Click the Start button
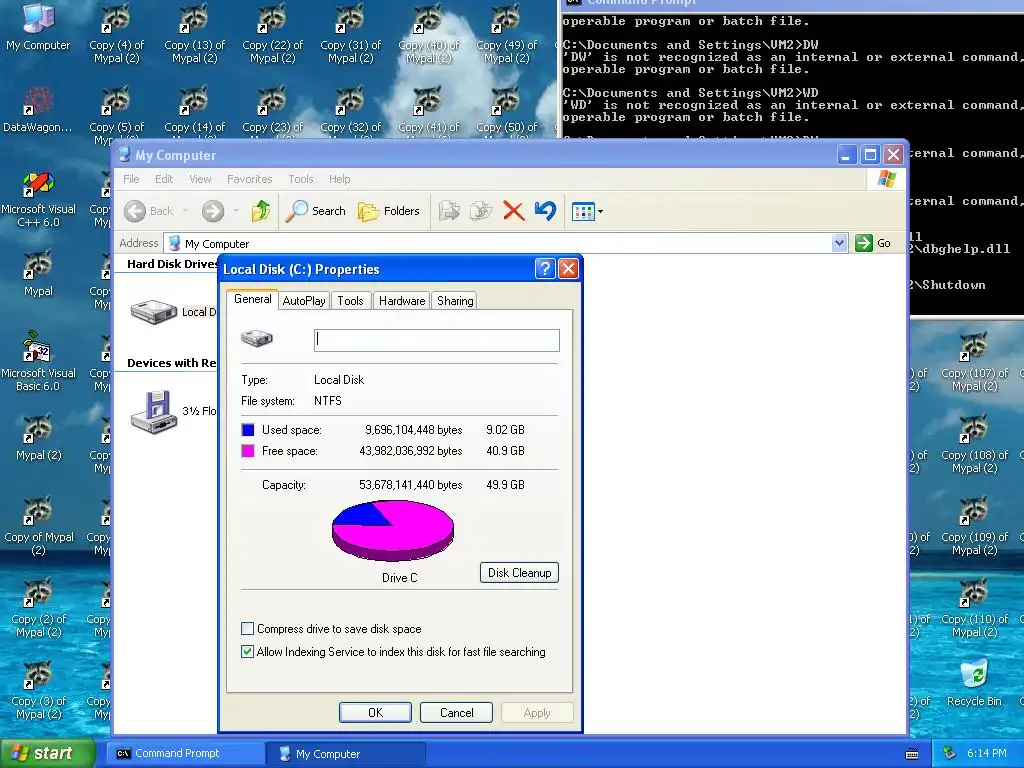 pos(48,753)
